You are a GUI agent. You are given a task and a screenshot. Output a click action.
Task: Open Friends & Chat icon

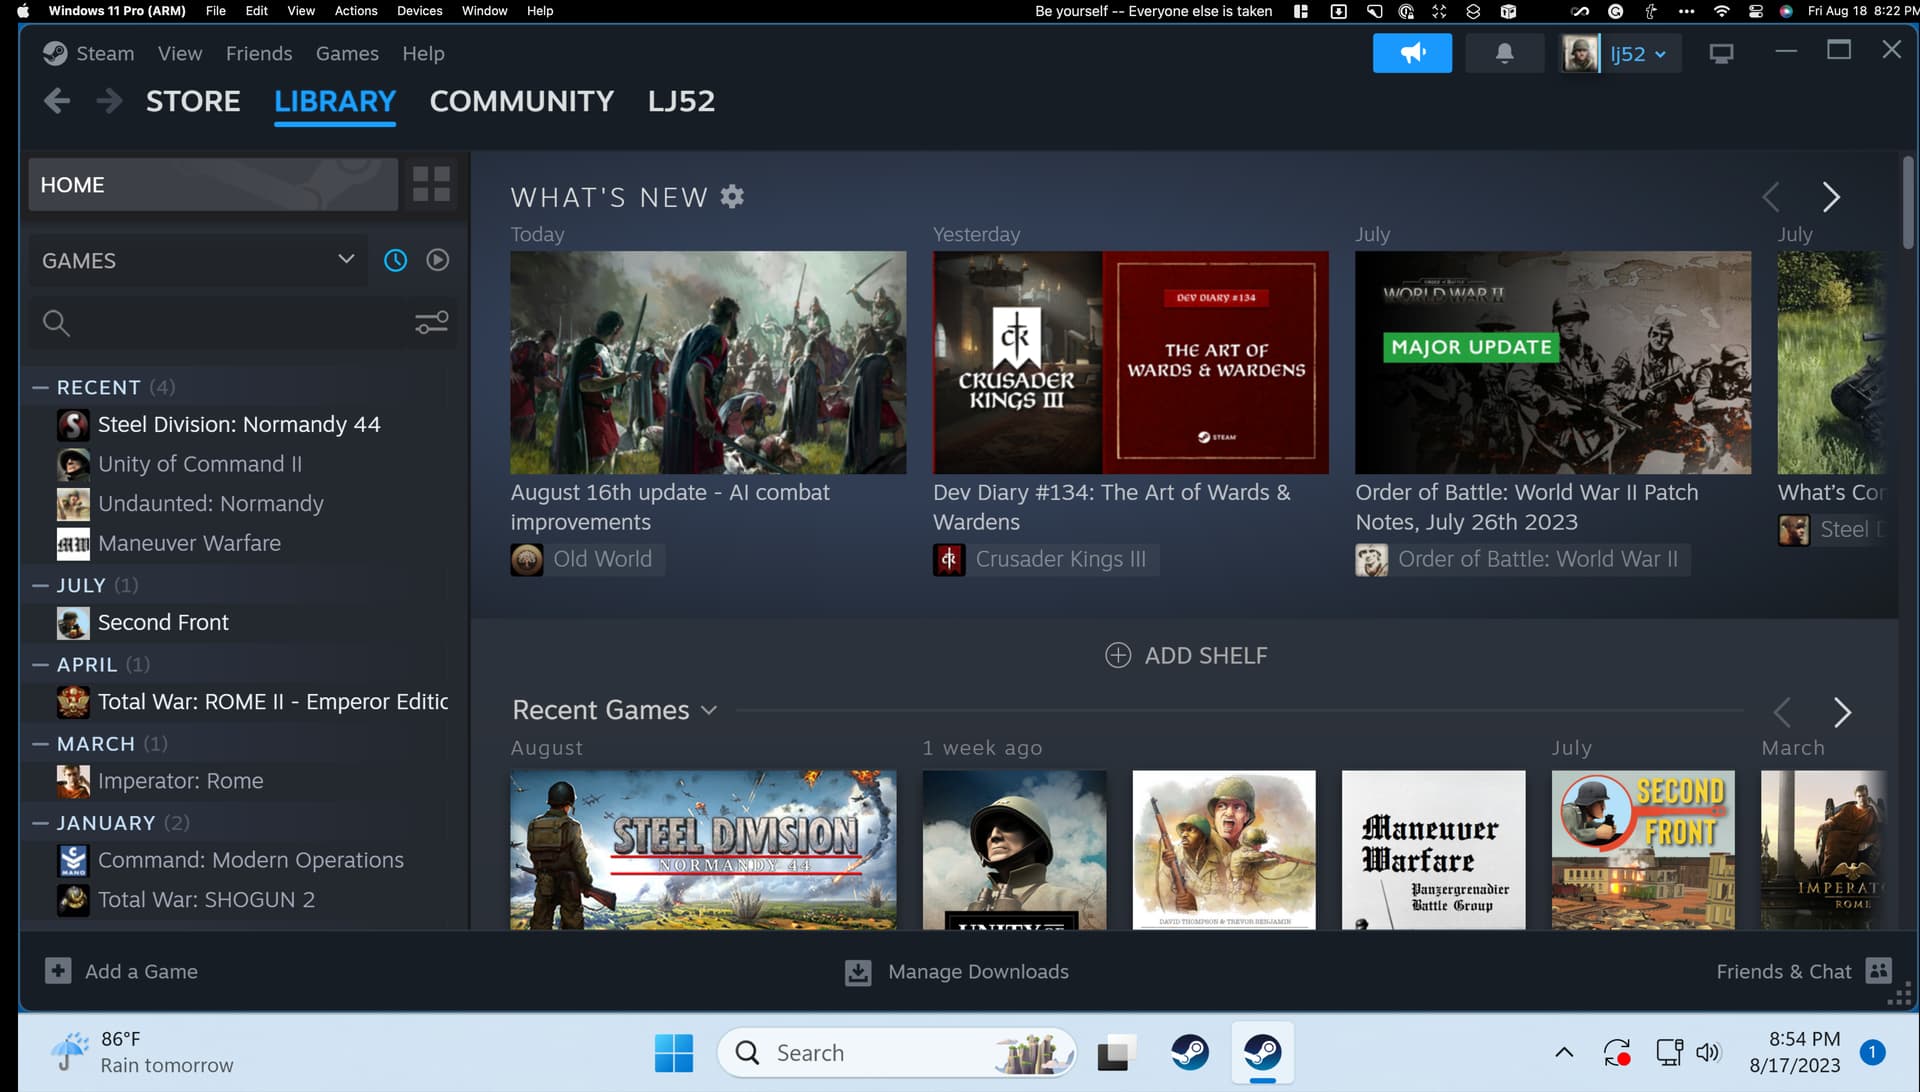(1878, 971)
